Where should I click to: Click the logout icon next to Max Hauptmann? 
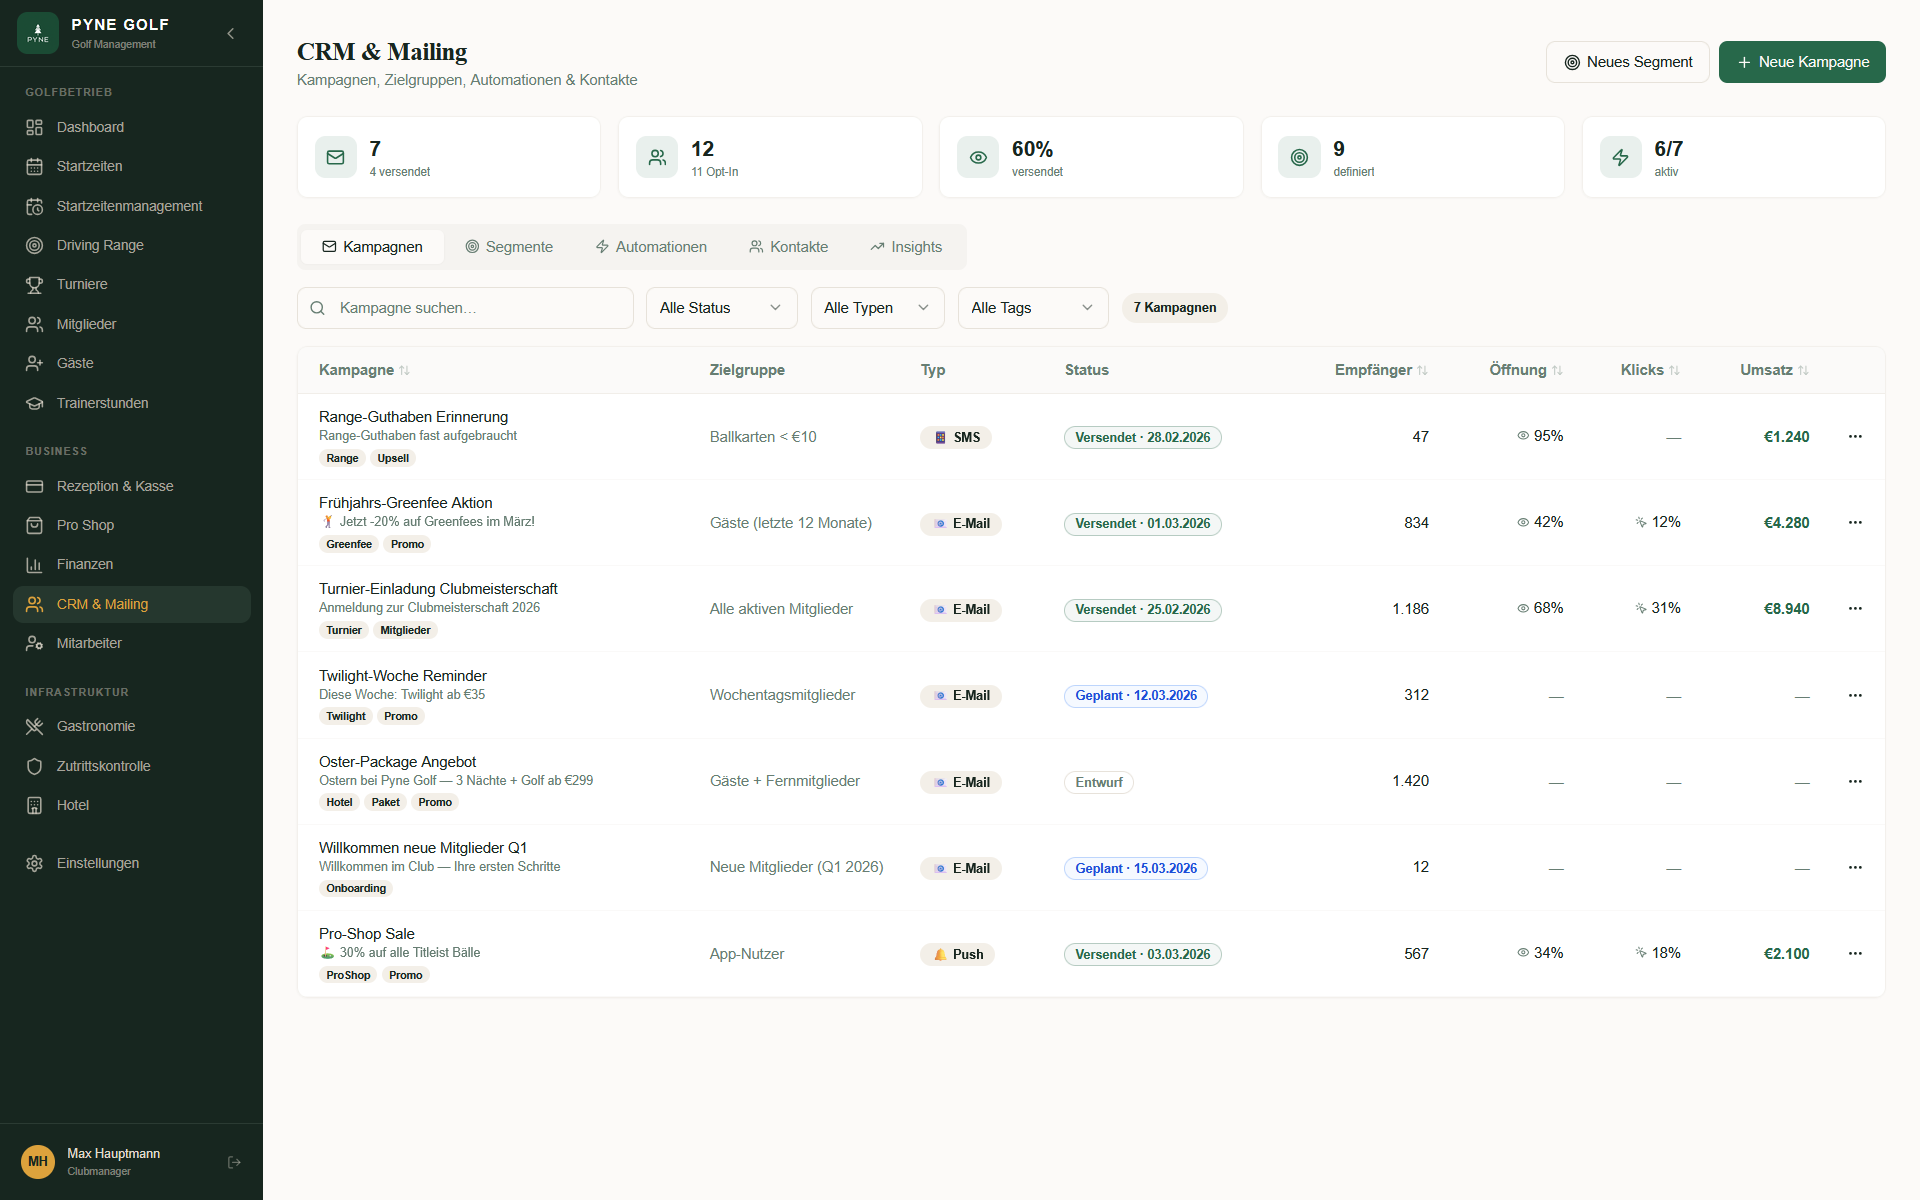click(x=234, y=1162)
